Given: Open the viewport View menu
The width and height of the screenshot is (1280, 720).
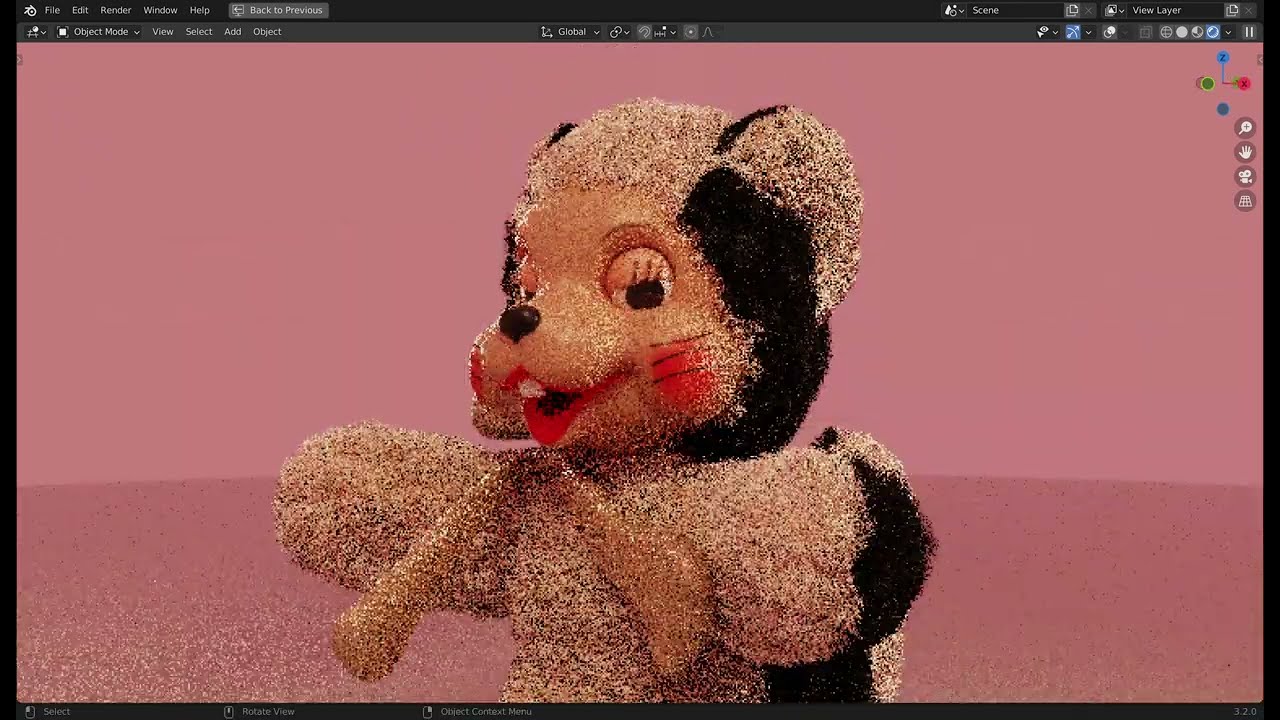Looking at the screenshot, I should pos(162,32).
